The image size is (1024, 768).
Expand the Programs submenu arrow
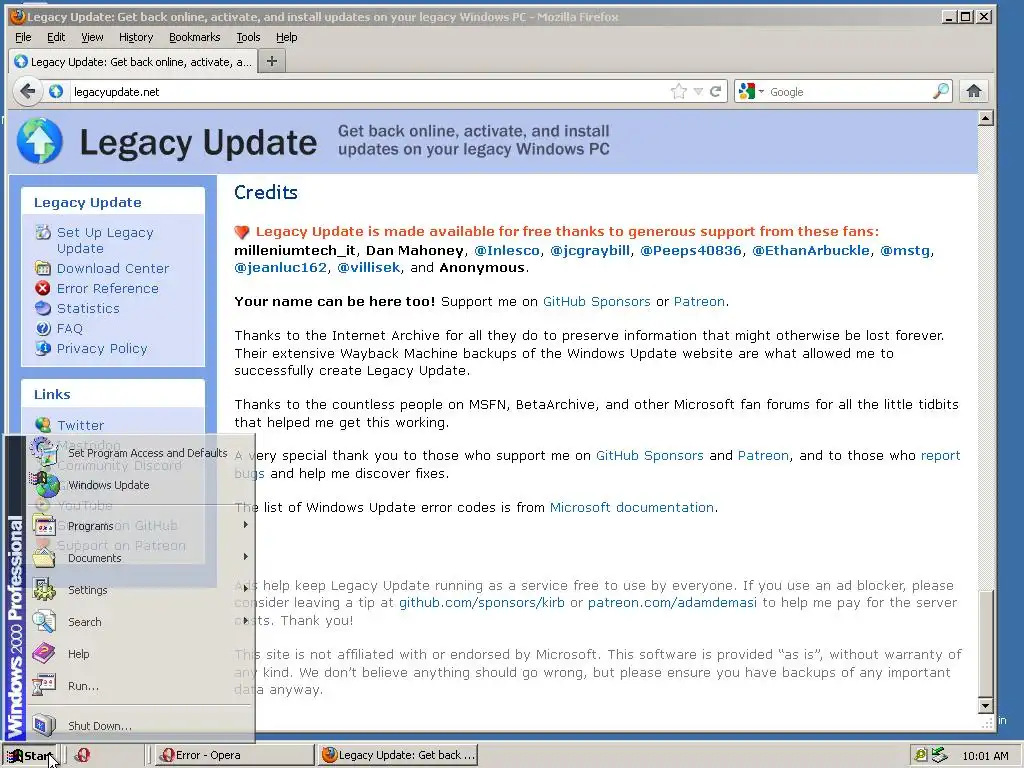tap(246, 525)
